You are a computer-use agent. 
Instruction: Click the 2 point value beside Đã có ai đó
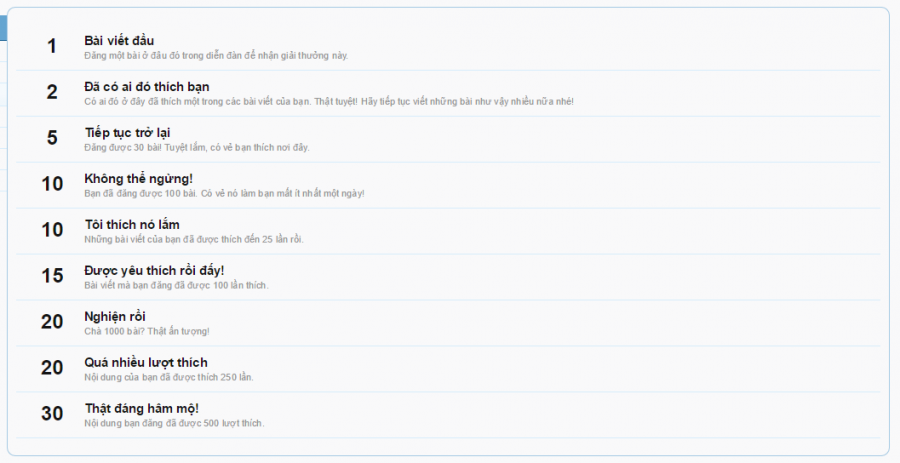pyautogui.click(x=52, y=92)
